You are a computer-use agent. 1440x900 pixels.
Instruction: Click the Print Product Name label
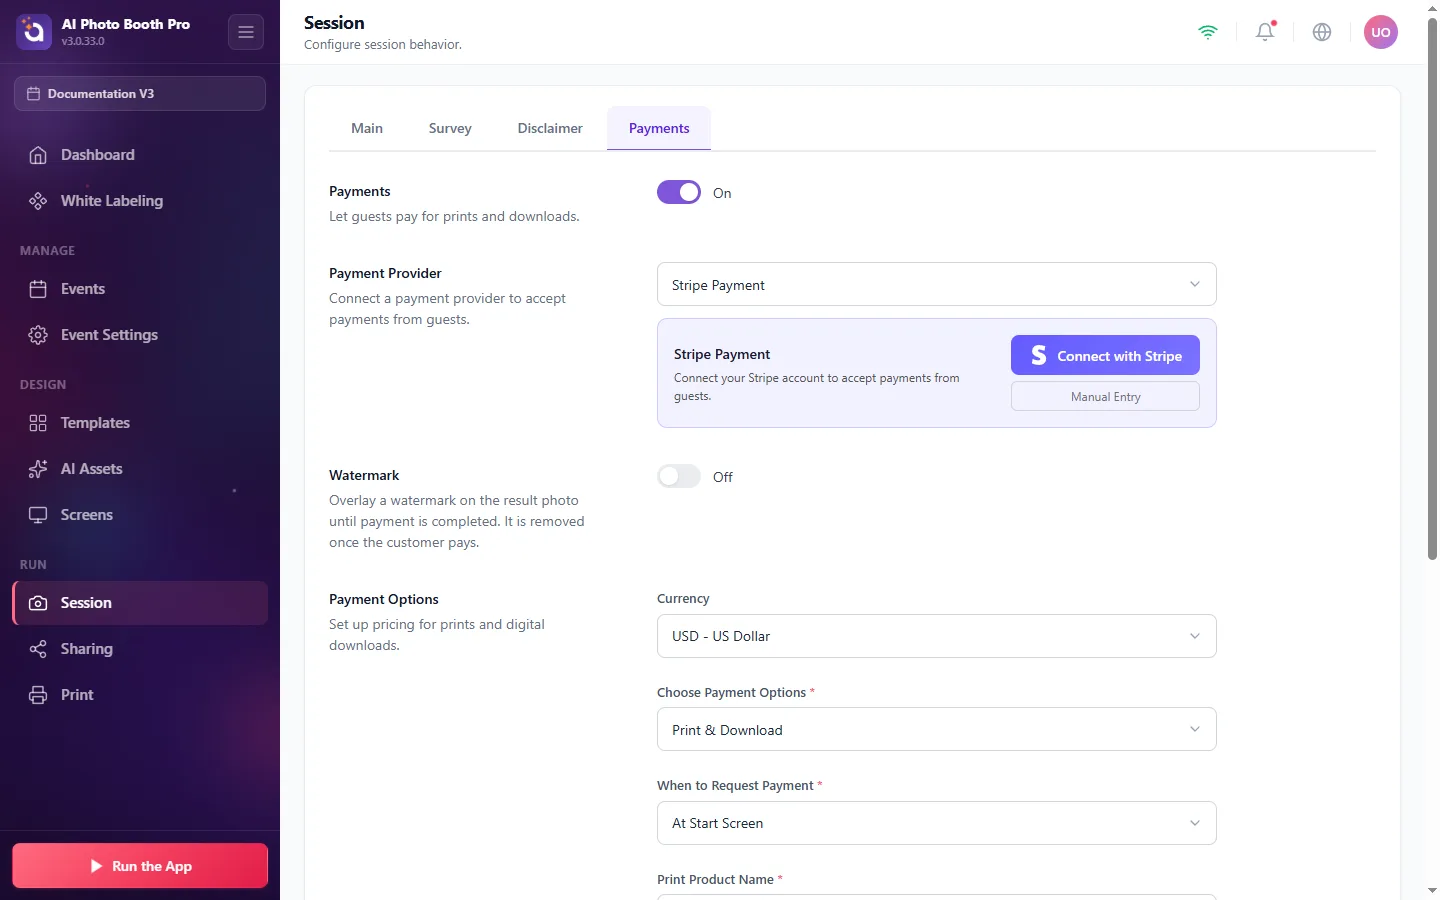click(x=715, y=880)
